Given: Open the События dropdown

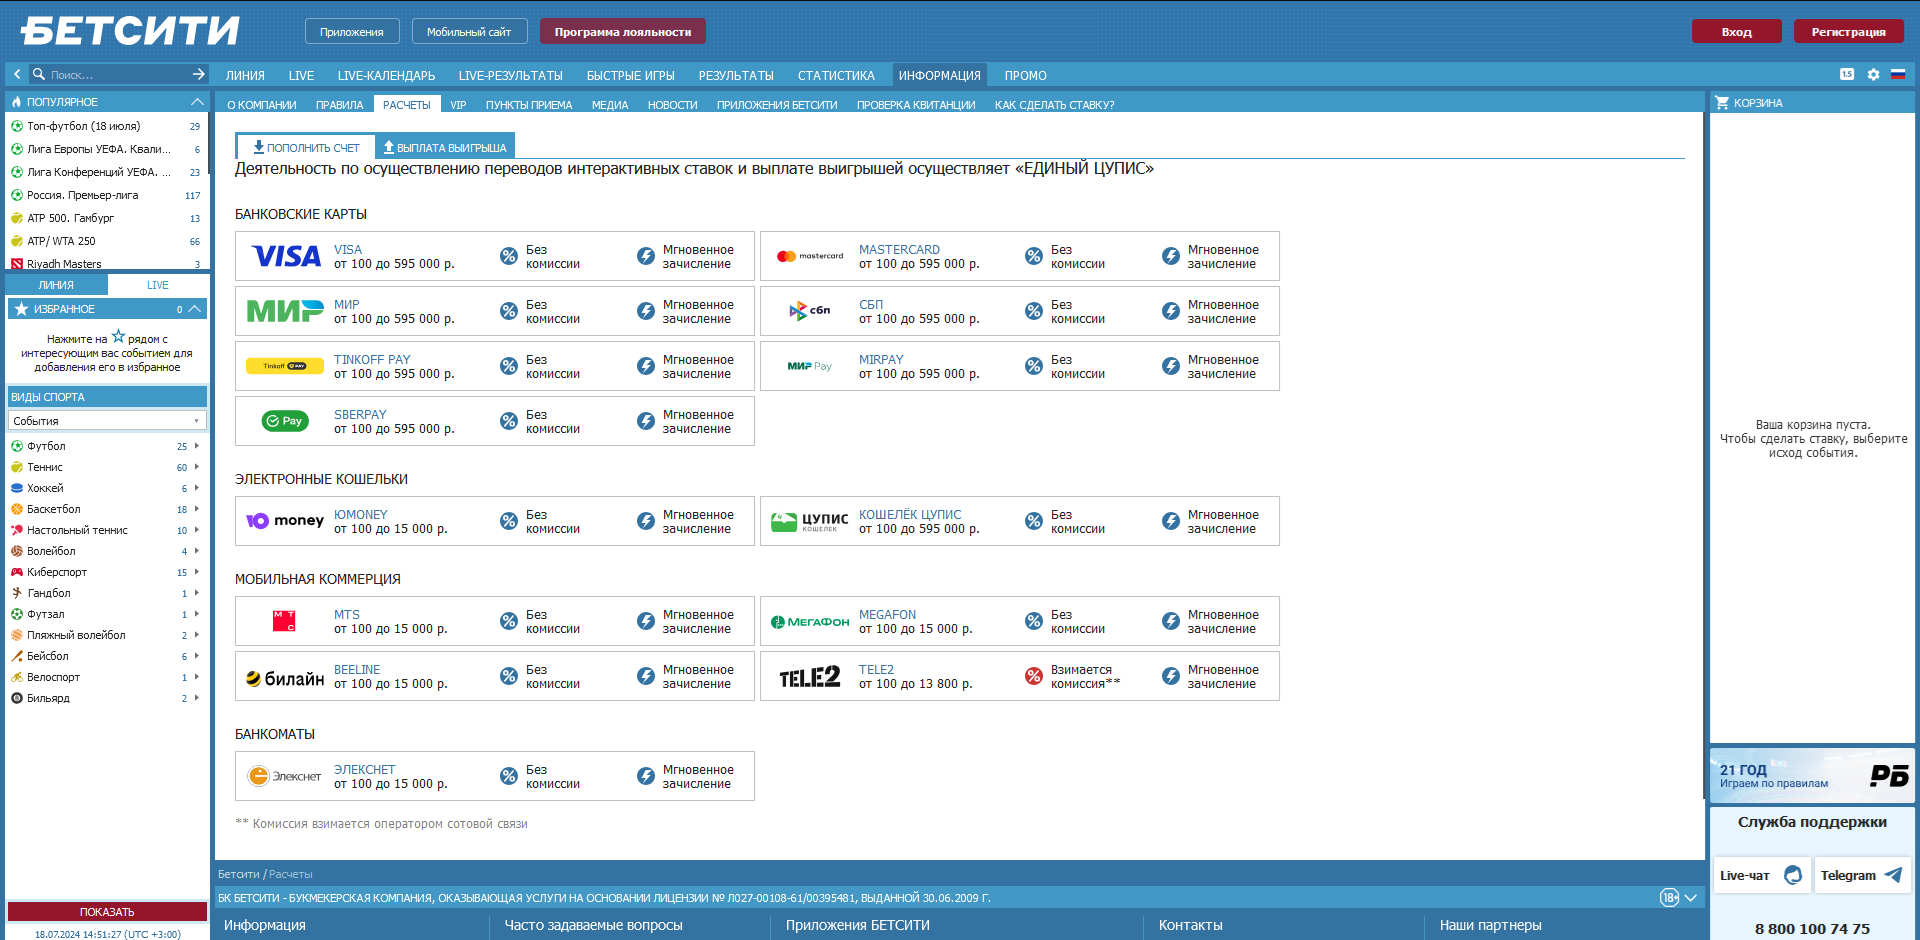Looking at the screenshot, I should pyautogui.click(x=107, y=420).
